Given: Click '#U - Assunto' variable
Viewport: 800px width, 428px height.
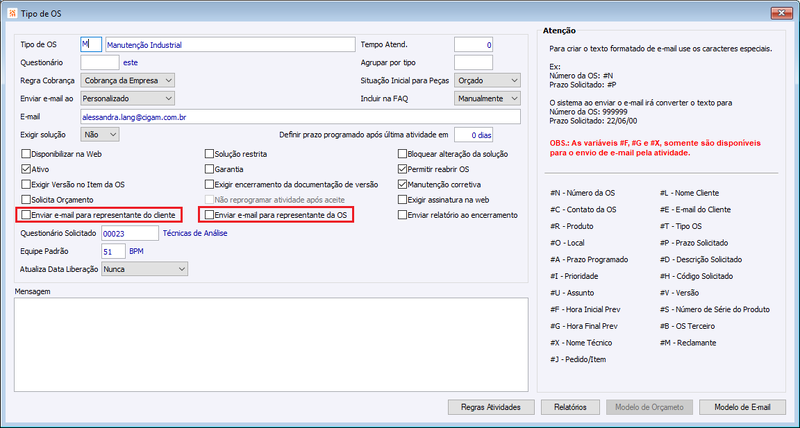Looking at the screenshot, I should (572, 293).
